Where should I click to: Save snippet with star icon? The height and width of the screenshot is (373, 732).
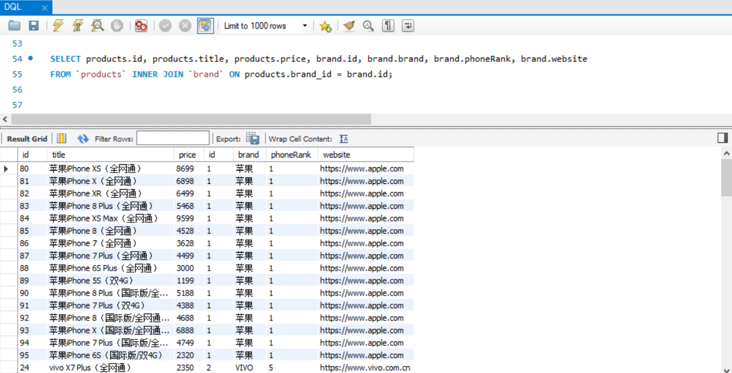click(x=325, y=26)
